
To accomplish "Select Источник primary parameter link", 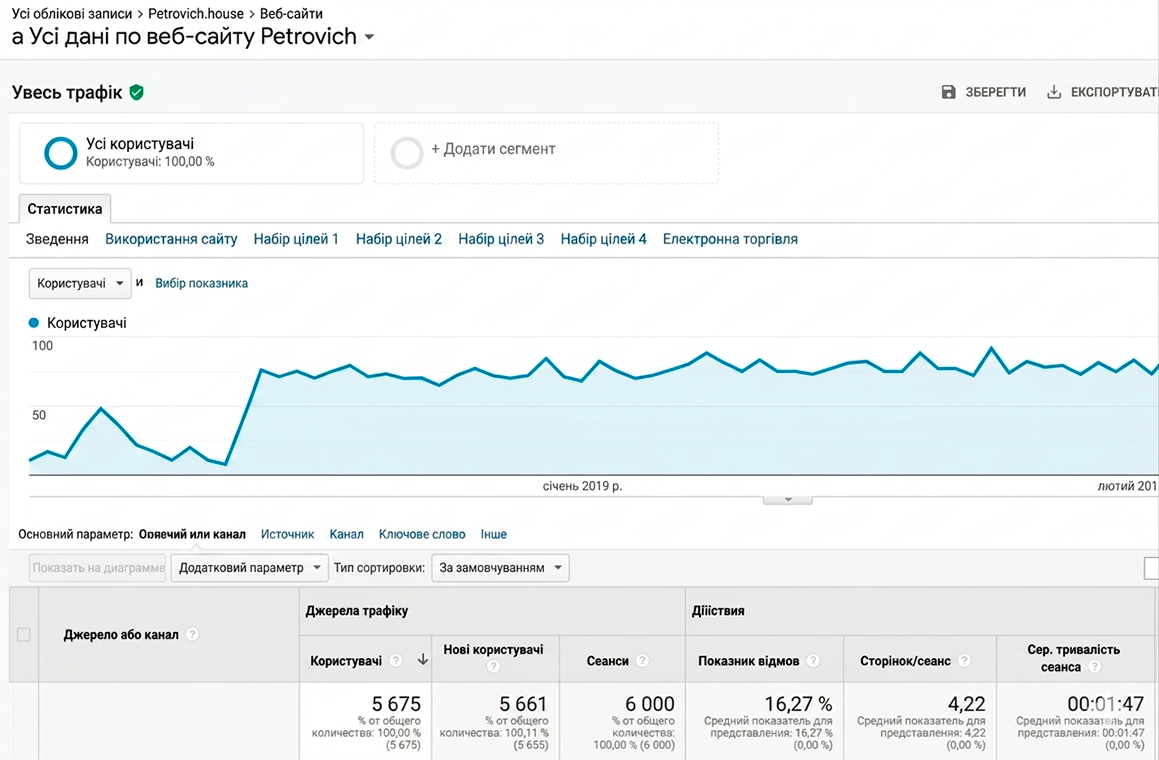I will point(288,534).
